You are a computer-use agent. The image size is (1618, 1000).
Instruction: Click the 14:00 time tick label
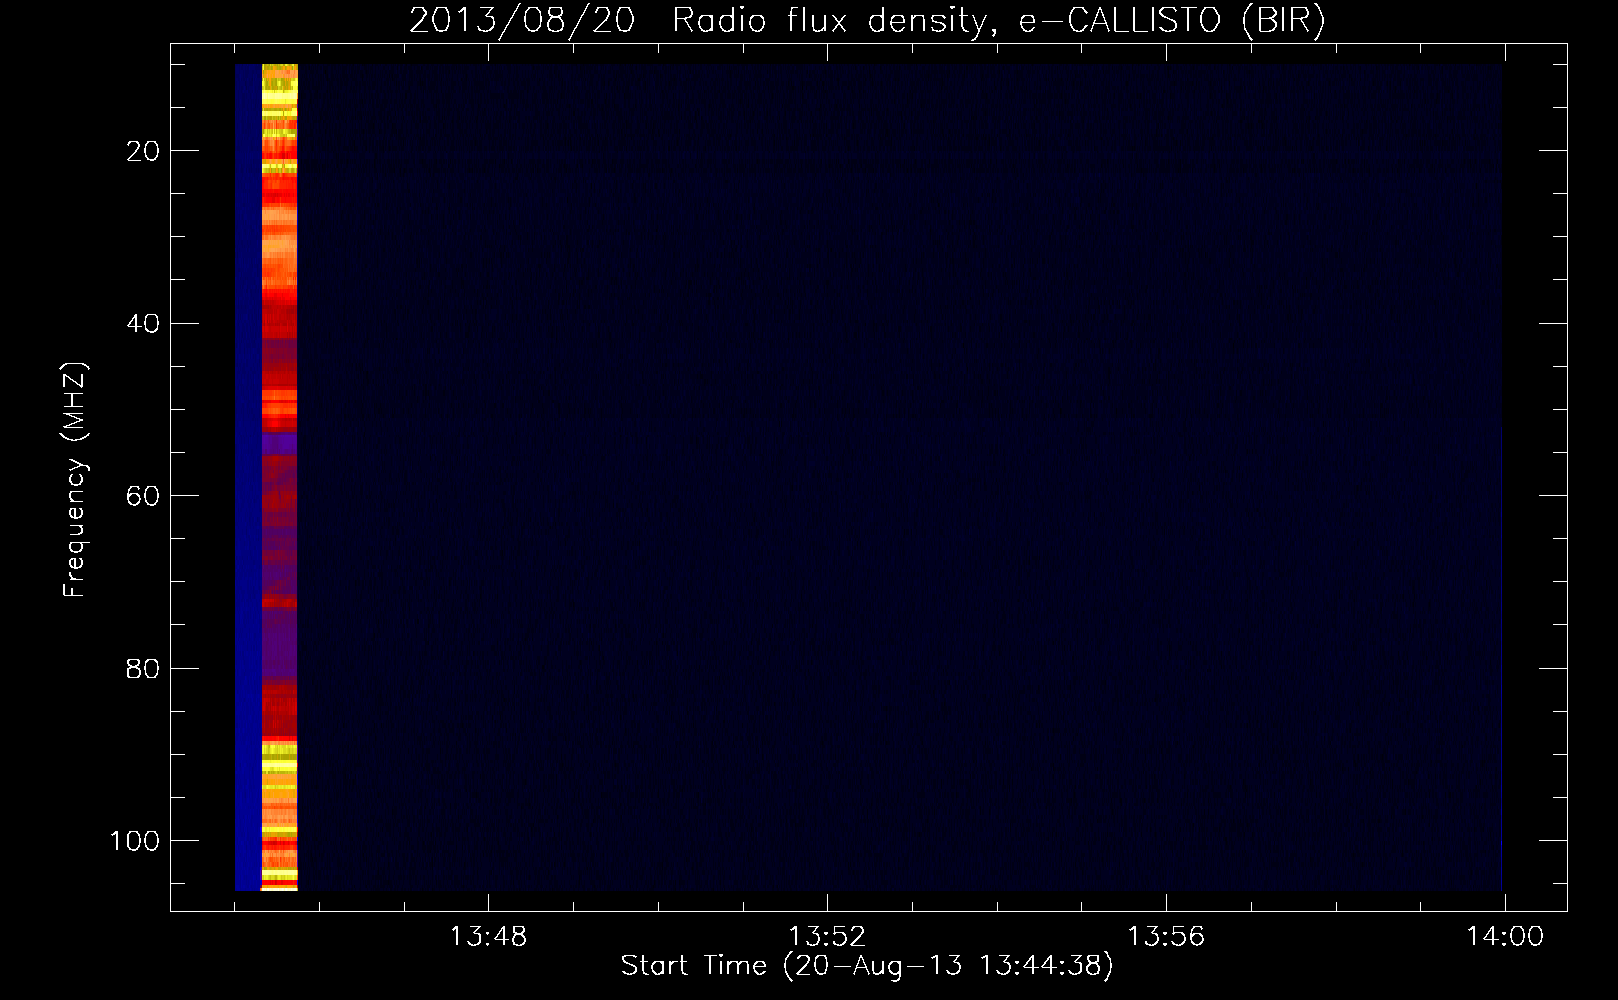click(x=1505, y=937)
